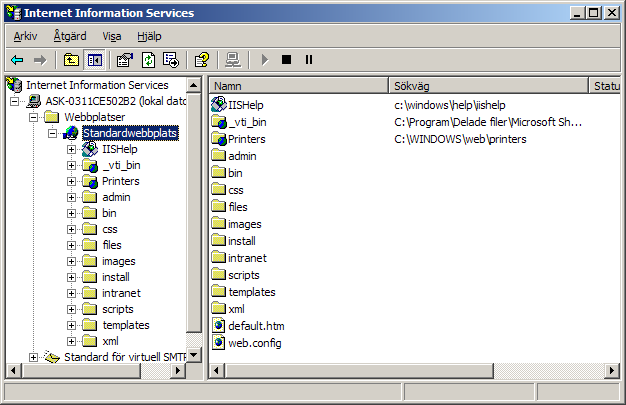Select the install folder in tree
Viewport: 626px width, 405px height.
pyautogui.click(x=116, y=277)
